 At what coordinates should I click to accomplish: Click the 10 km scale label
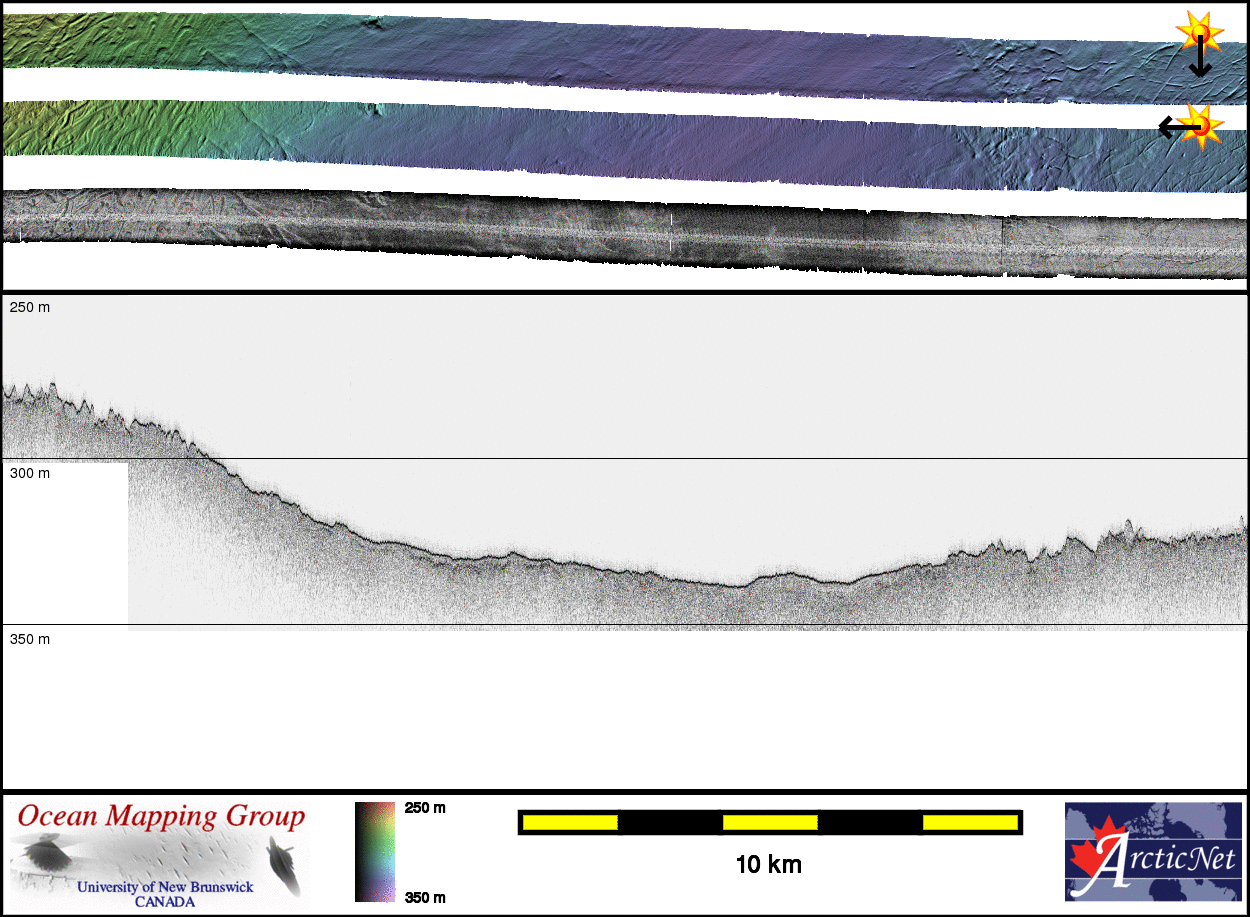pos(768,865)
